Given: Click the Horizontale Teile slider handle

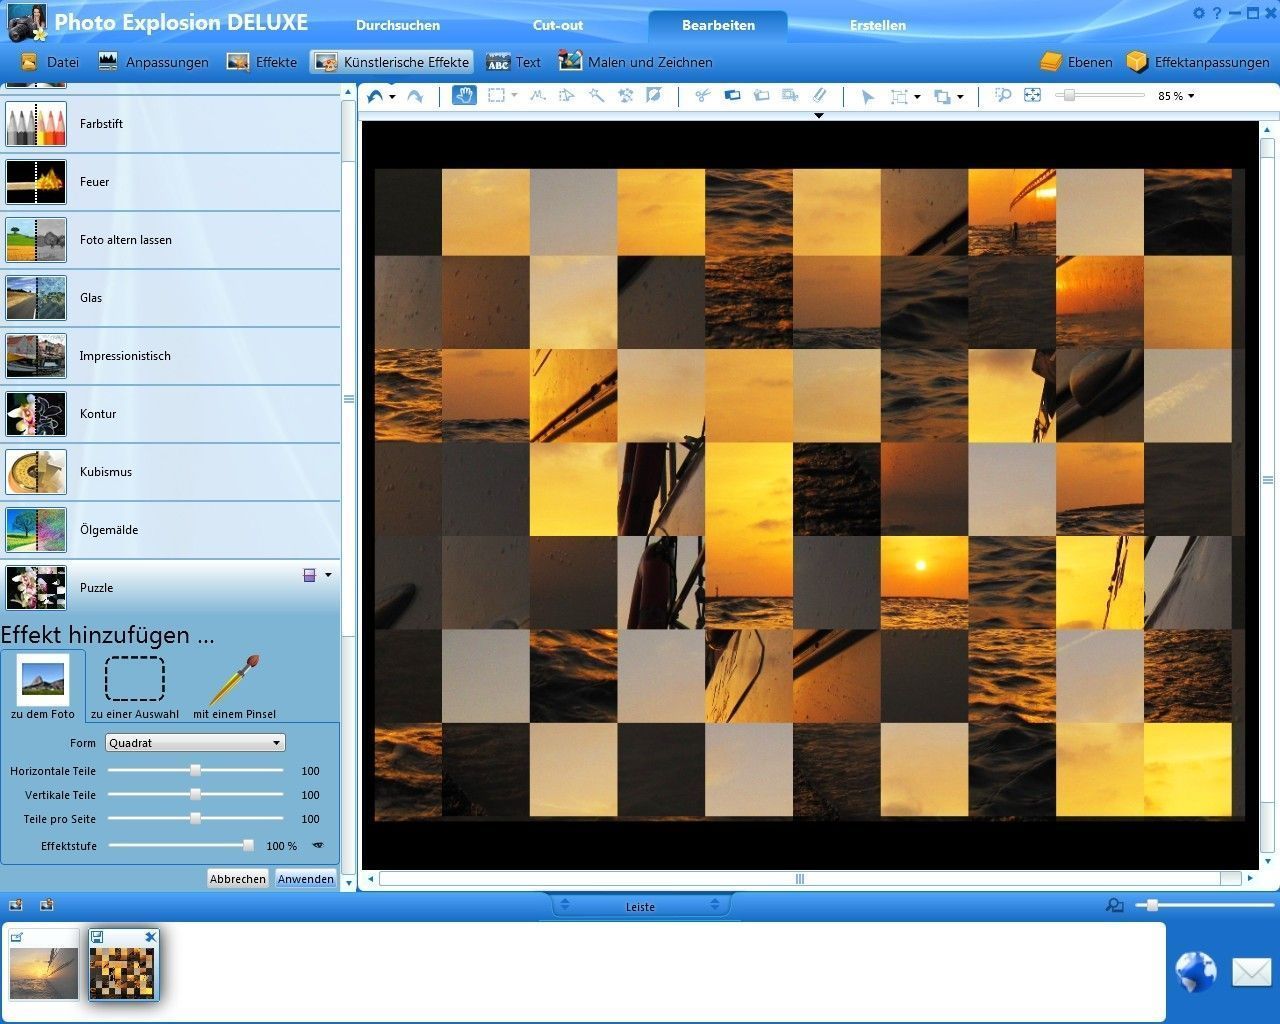Looking at the screenshot, I should click(x=196, y=770).
